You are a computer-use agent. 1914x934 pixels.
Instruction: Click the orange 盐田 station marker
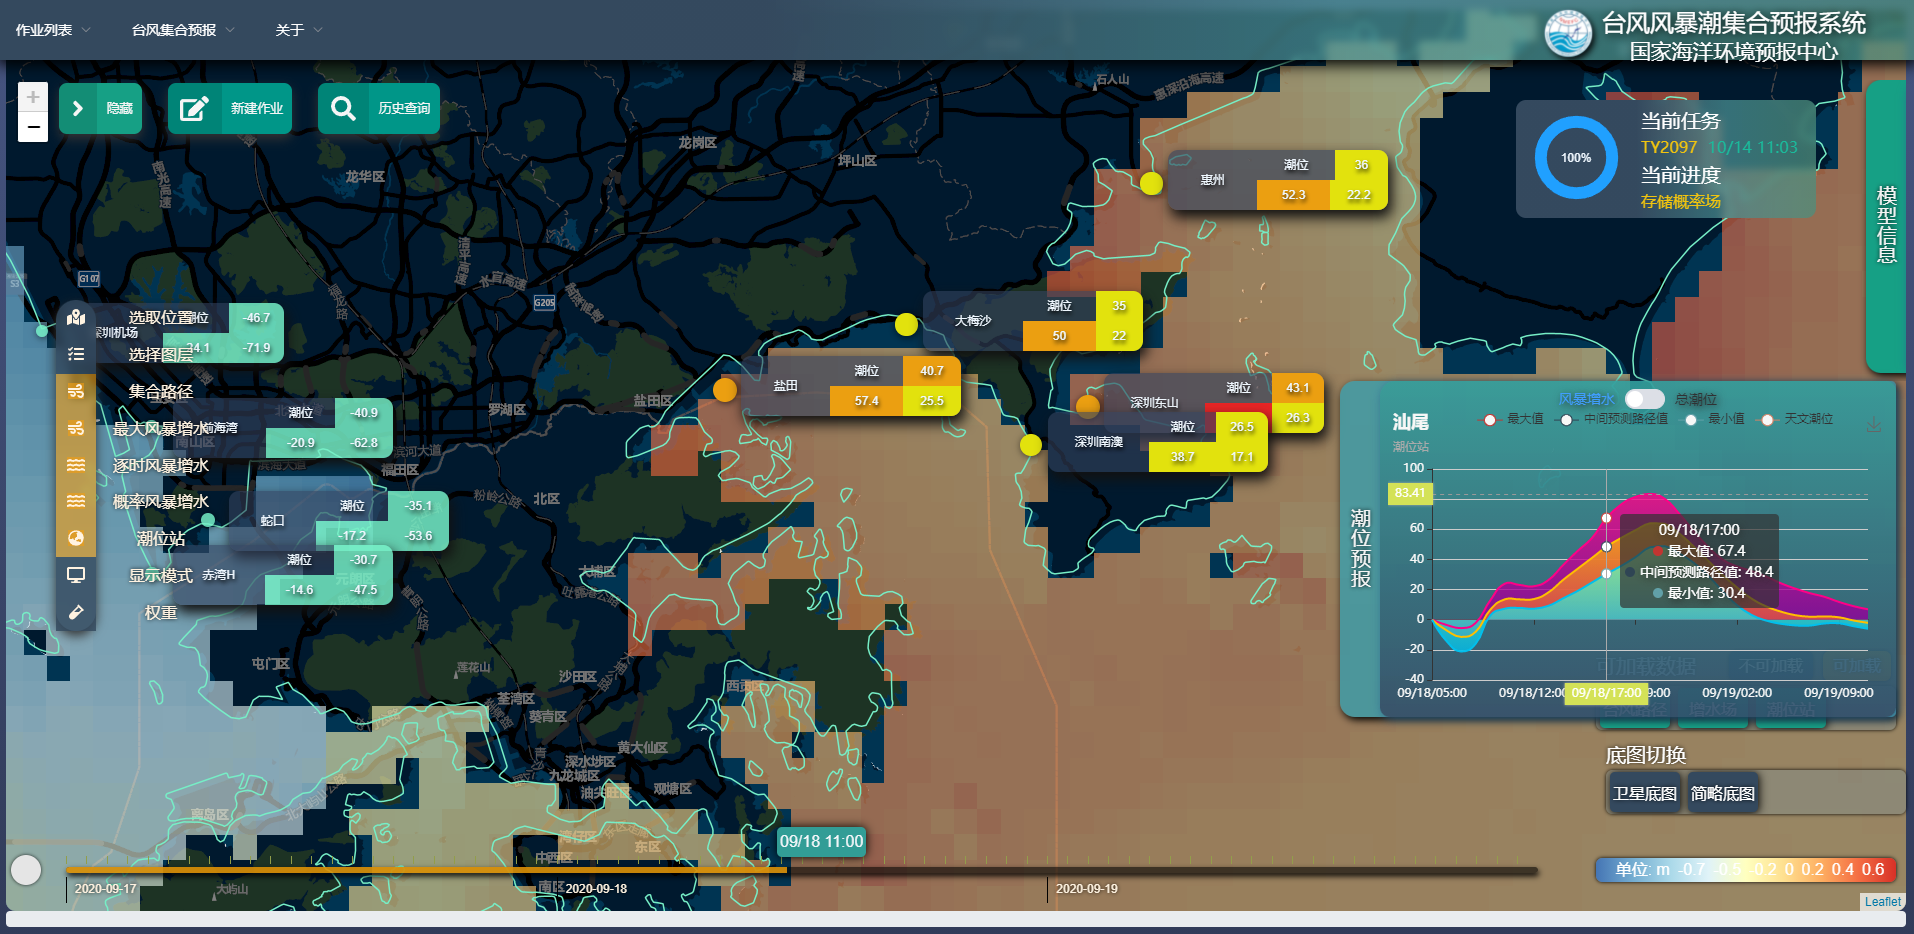tap(725, 389)
